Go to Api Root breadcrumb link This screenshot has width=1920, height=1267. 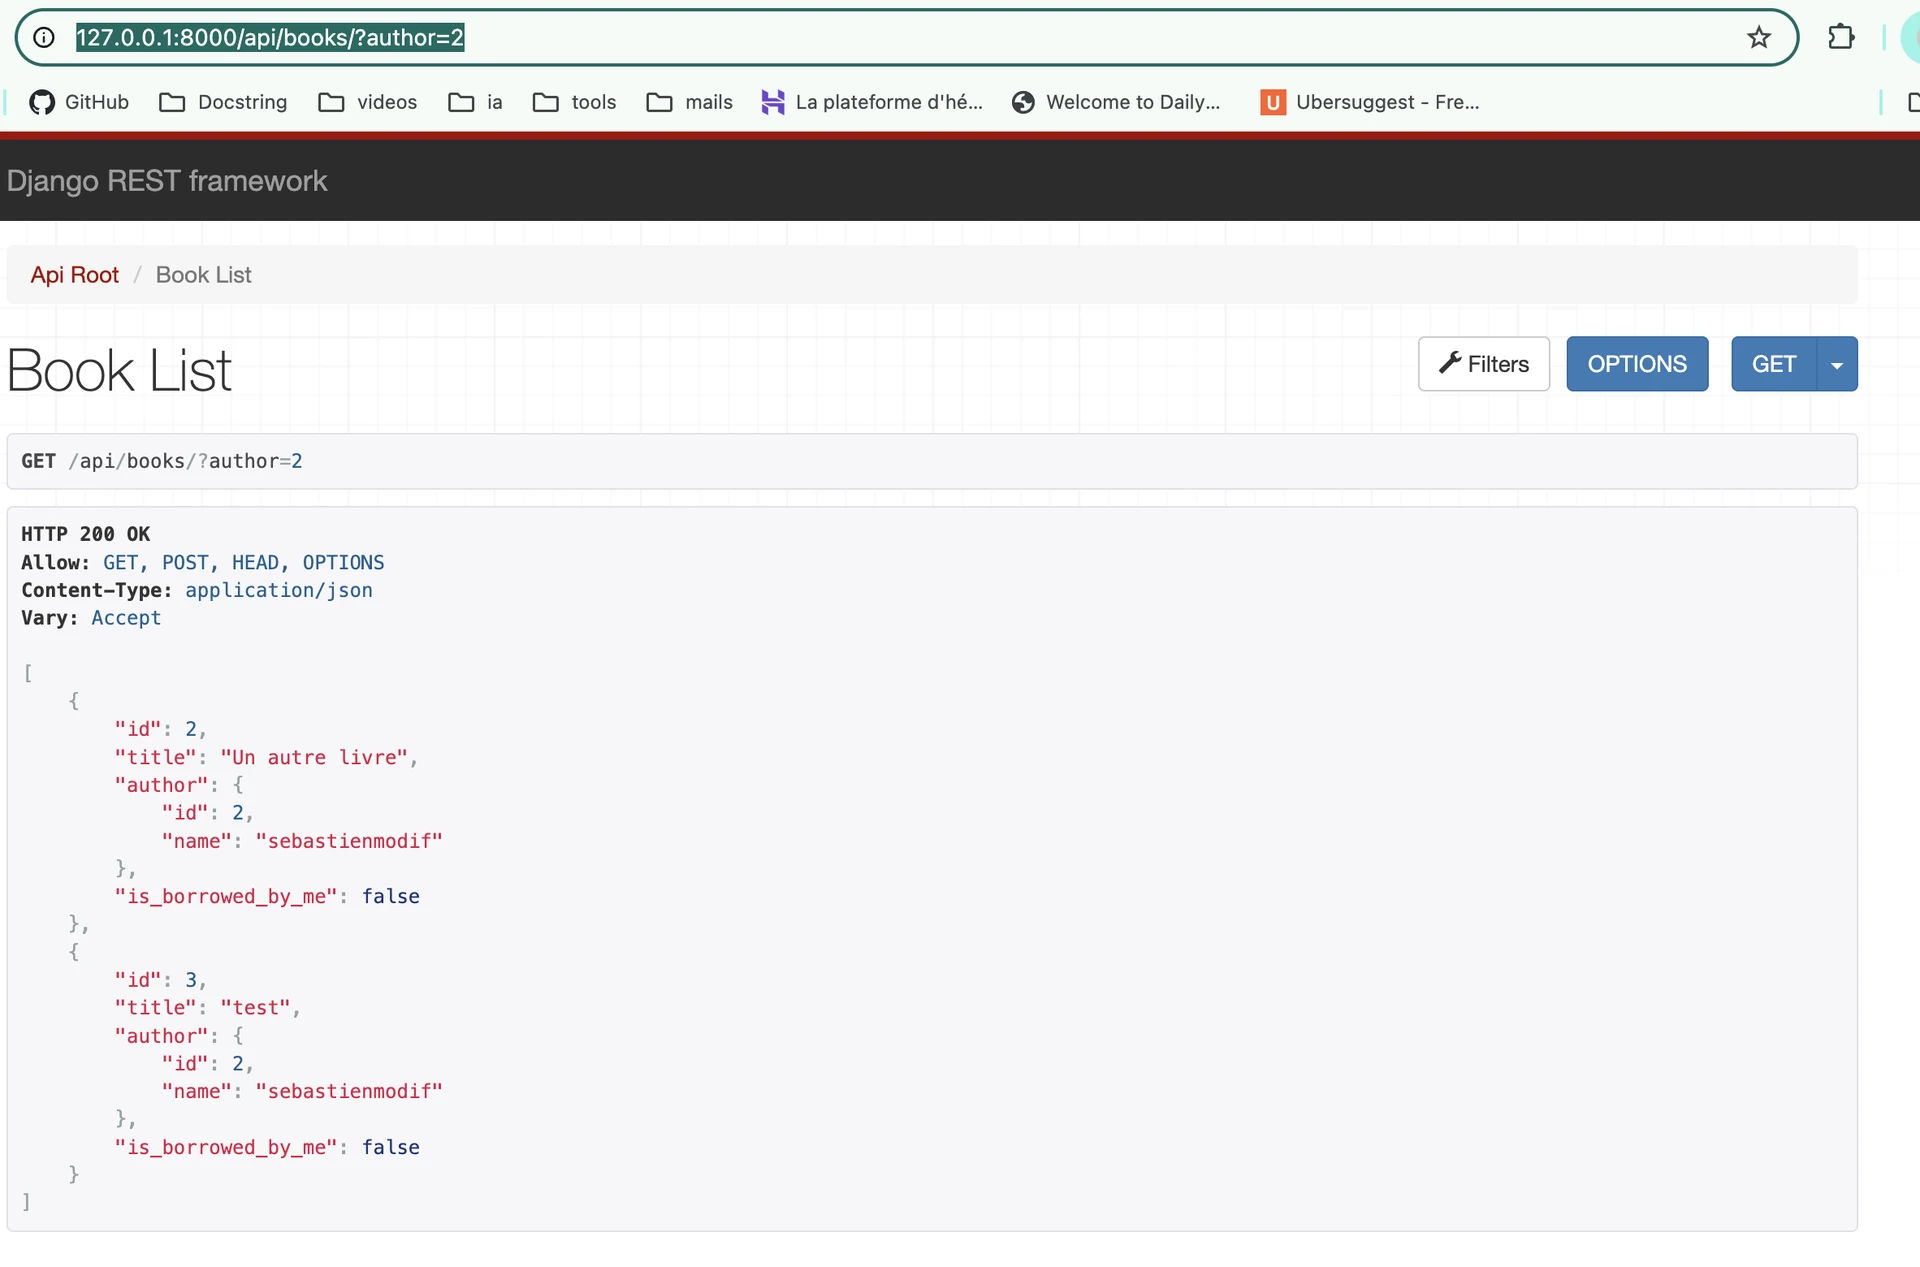pos(74,275)
